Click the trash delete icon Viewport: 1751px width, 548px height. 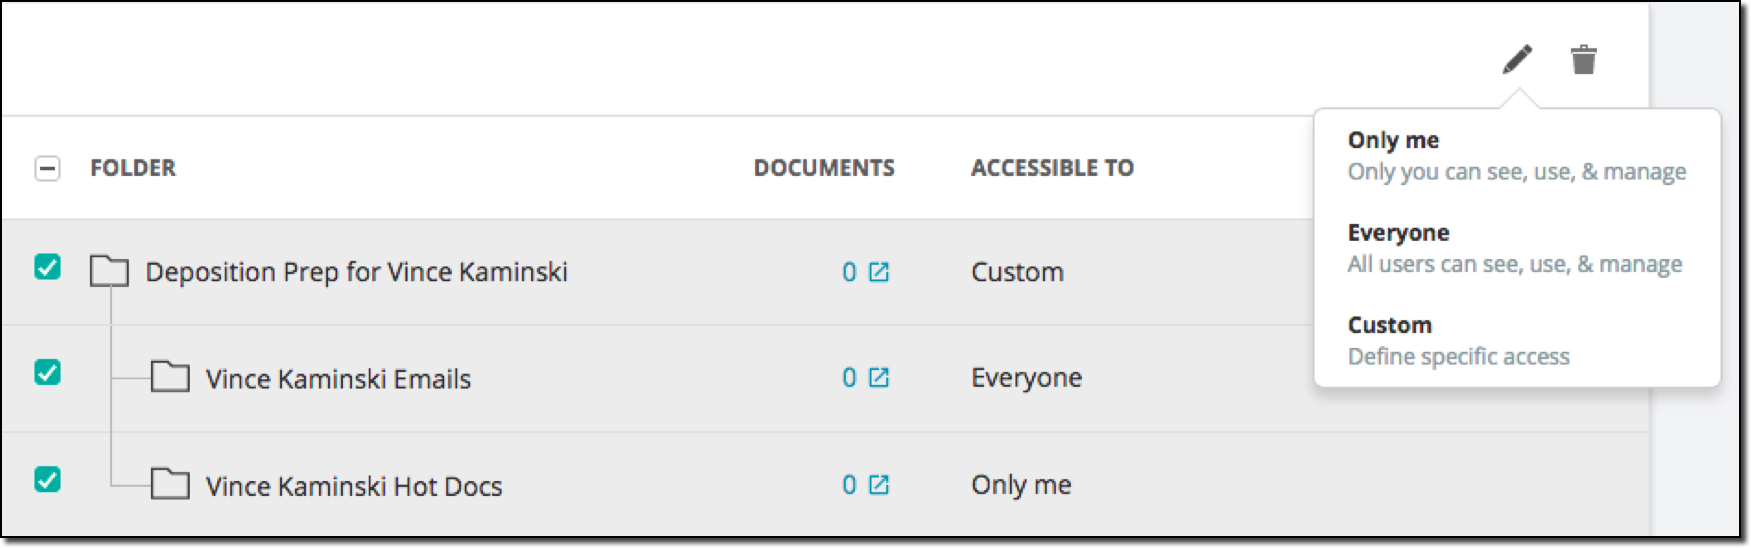1583,59
